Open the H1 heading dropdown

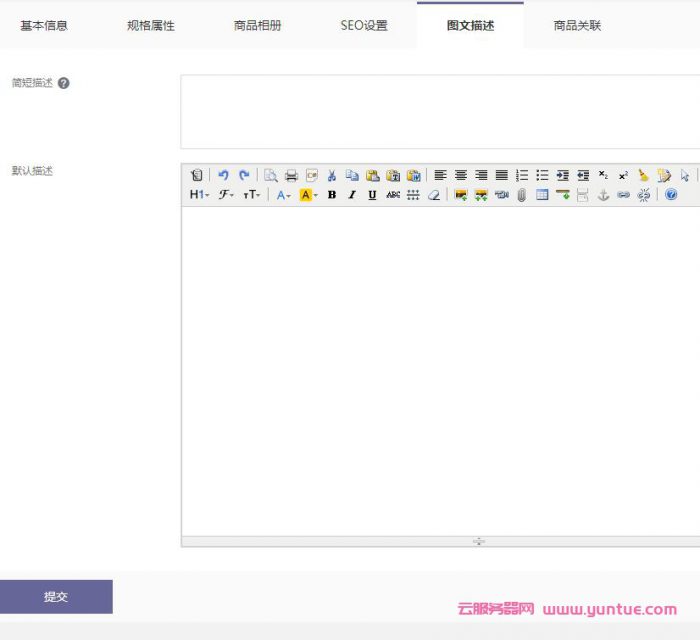point(199,195)
